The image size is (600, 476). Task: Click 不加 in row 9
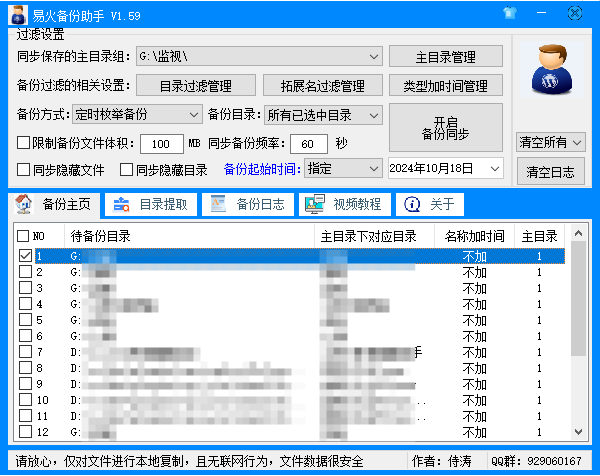tap(474, 384)
